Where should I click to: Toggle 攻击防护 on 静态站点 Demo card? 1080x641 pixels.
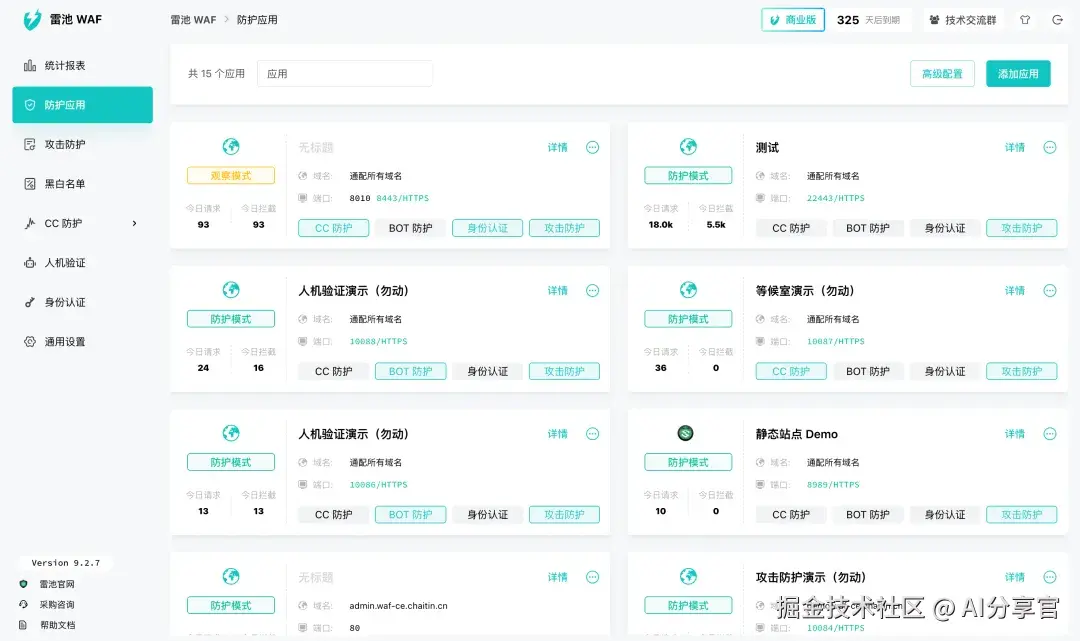1021,514
